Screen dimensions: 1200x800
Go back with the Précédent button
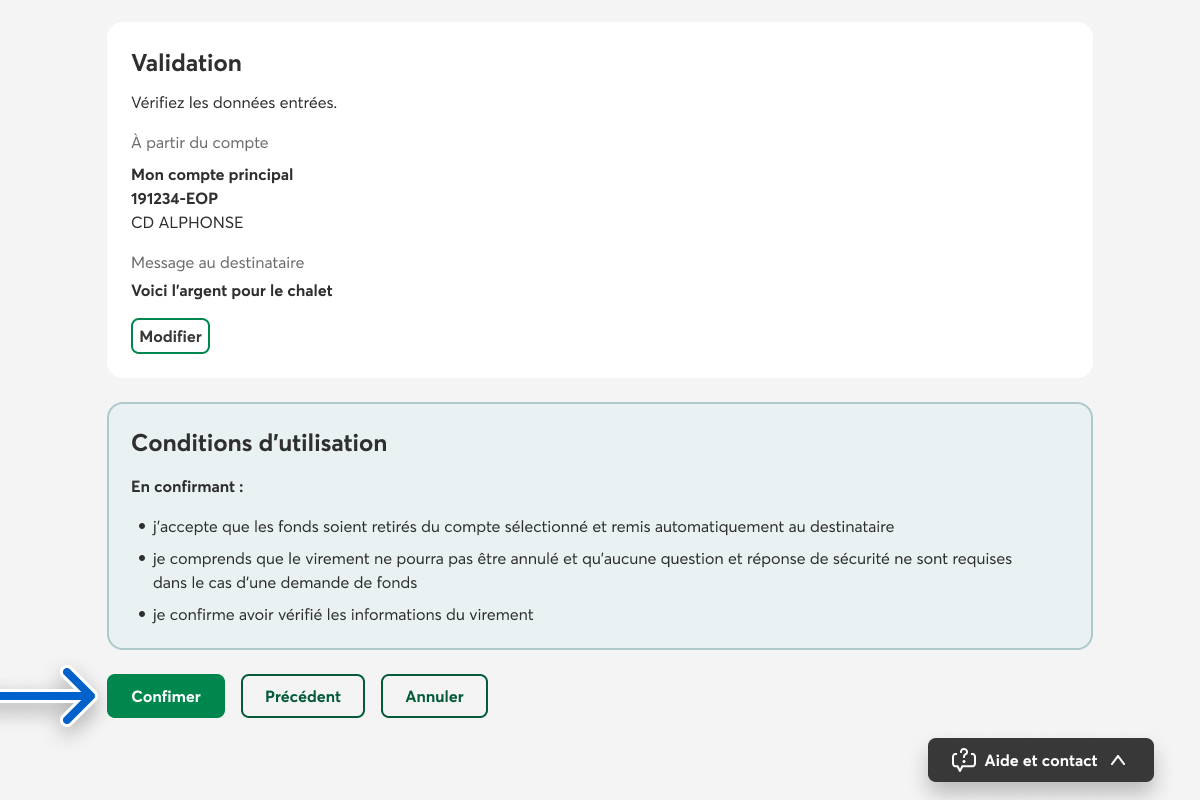point(302,696)
